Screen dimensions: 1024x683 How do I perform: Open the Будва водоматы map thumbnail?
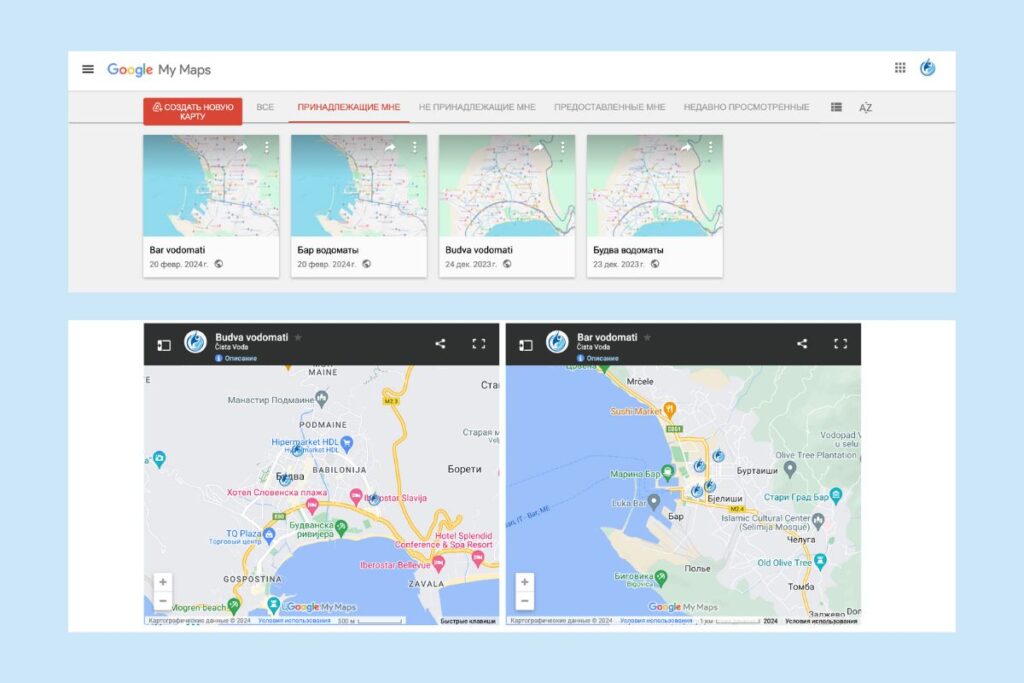point(654,185)
